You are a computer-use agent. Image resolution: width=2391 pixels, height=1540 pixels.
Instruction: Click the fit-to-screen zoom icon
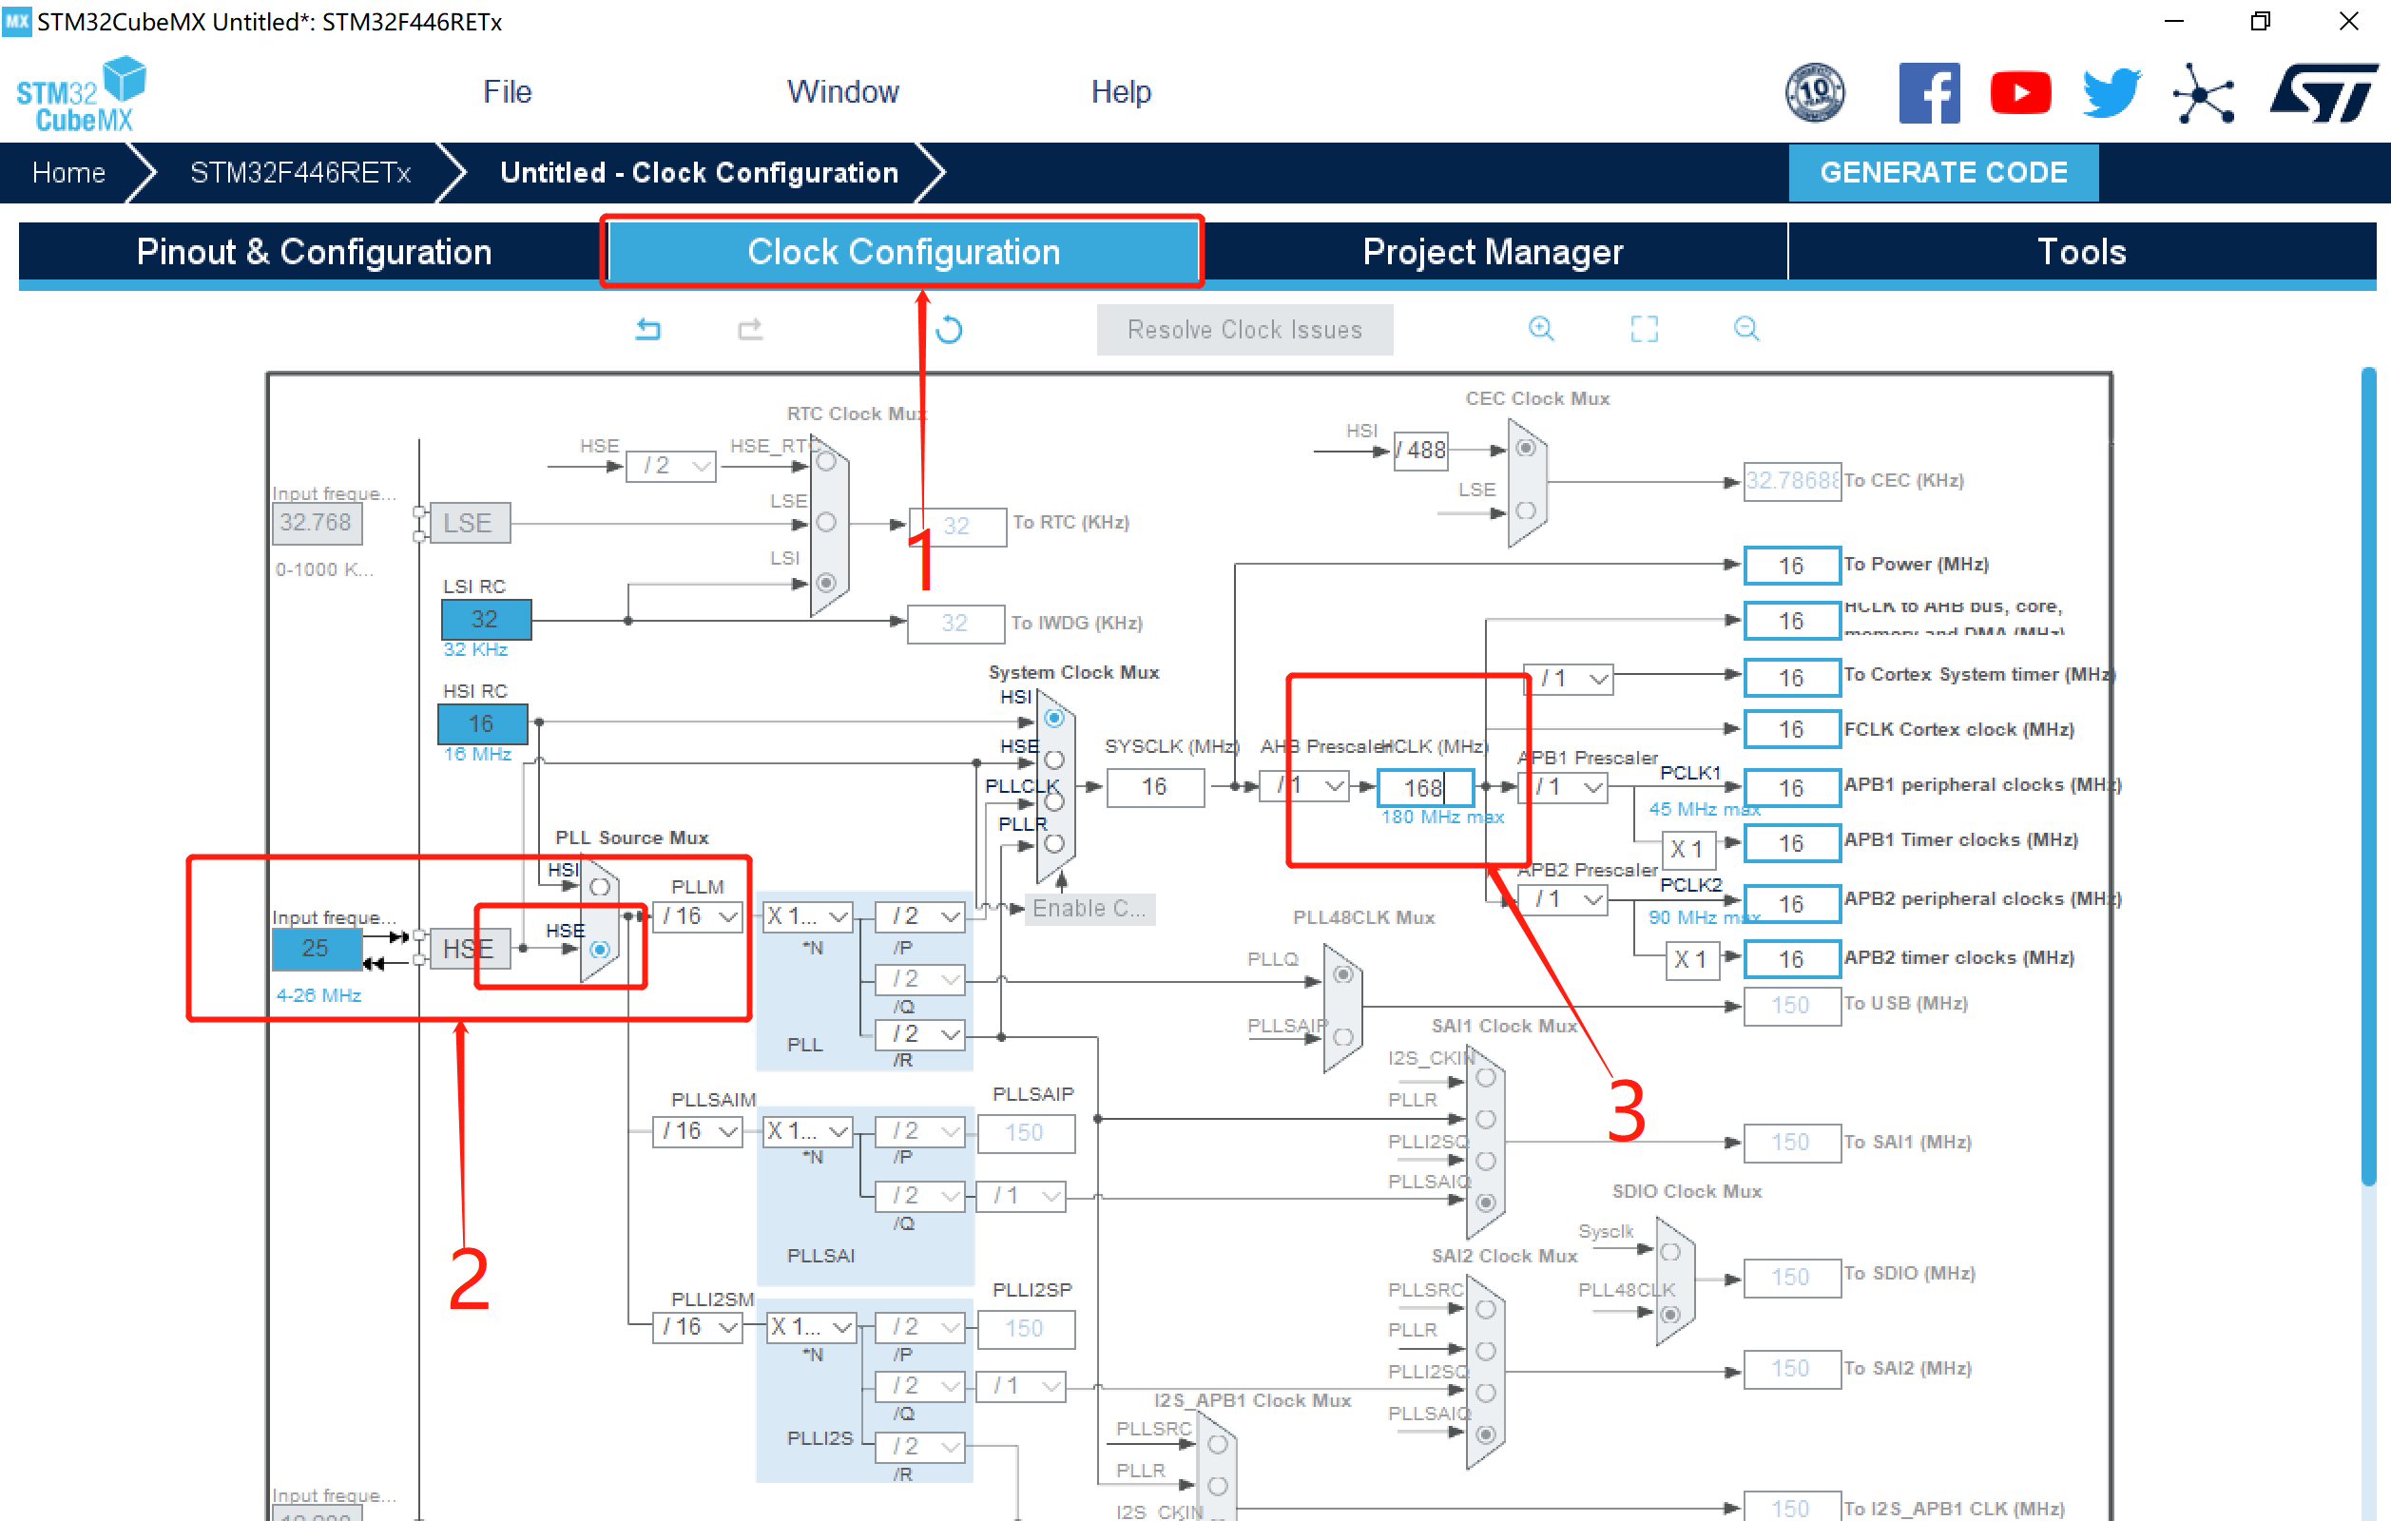[1643, 328]
